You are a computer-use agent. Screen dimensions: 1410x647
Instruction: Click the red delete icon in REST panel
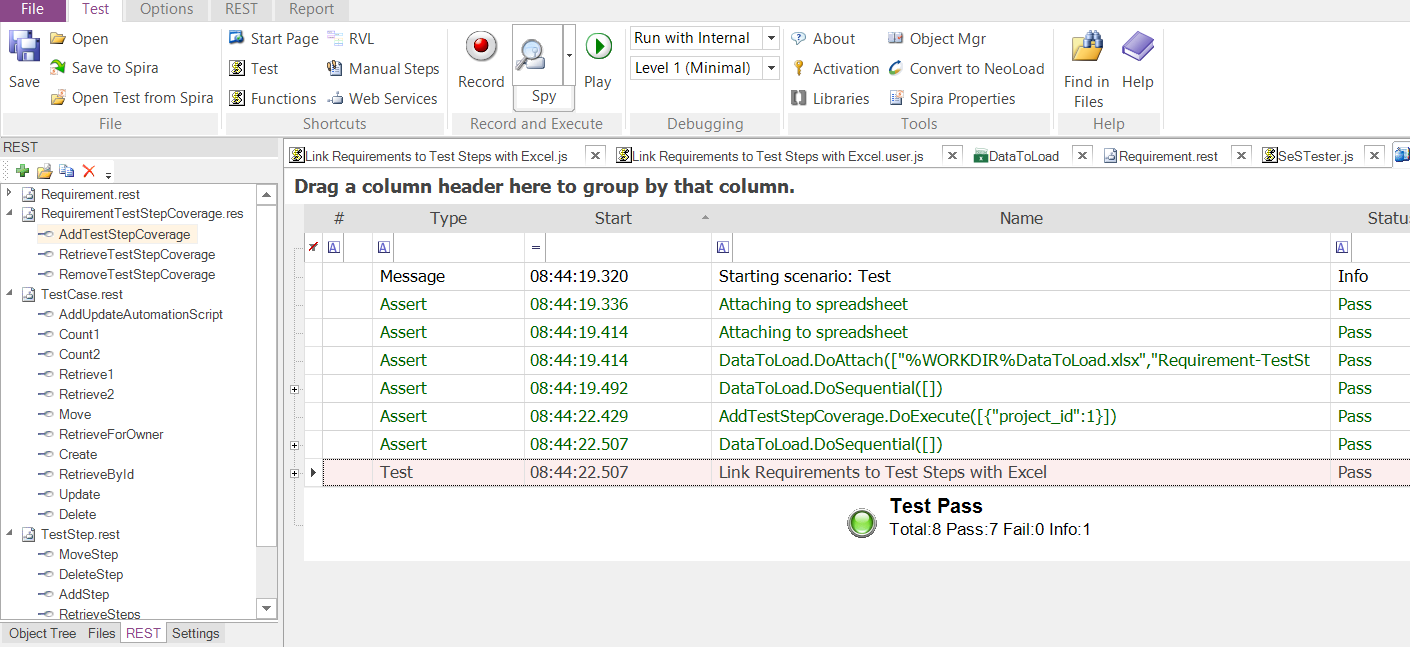pyautogui.click(x=88, y=172)
